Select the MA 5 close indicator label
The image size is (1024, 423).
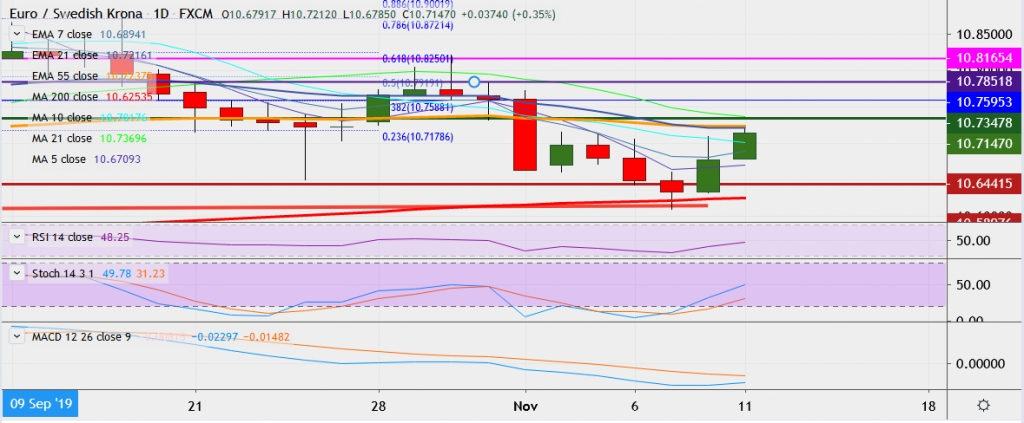(59, 159)
